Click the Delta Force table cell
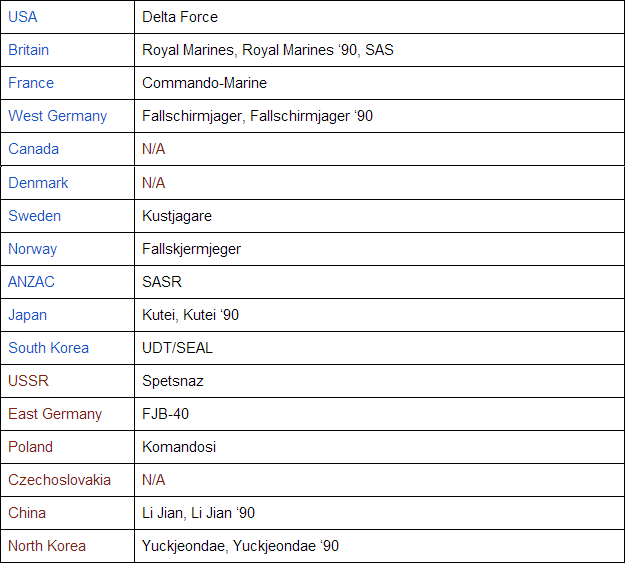The height and width of the screenshot is (563, 625). pos(180,17)
